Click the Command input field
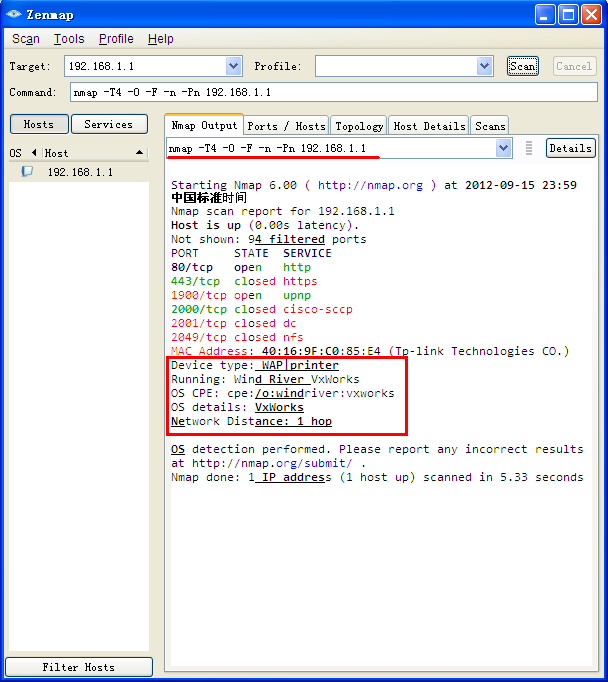The height and width of the screenshot is (682, 608). [x=334, y=92]
